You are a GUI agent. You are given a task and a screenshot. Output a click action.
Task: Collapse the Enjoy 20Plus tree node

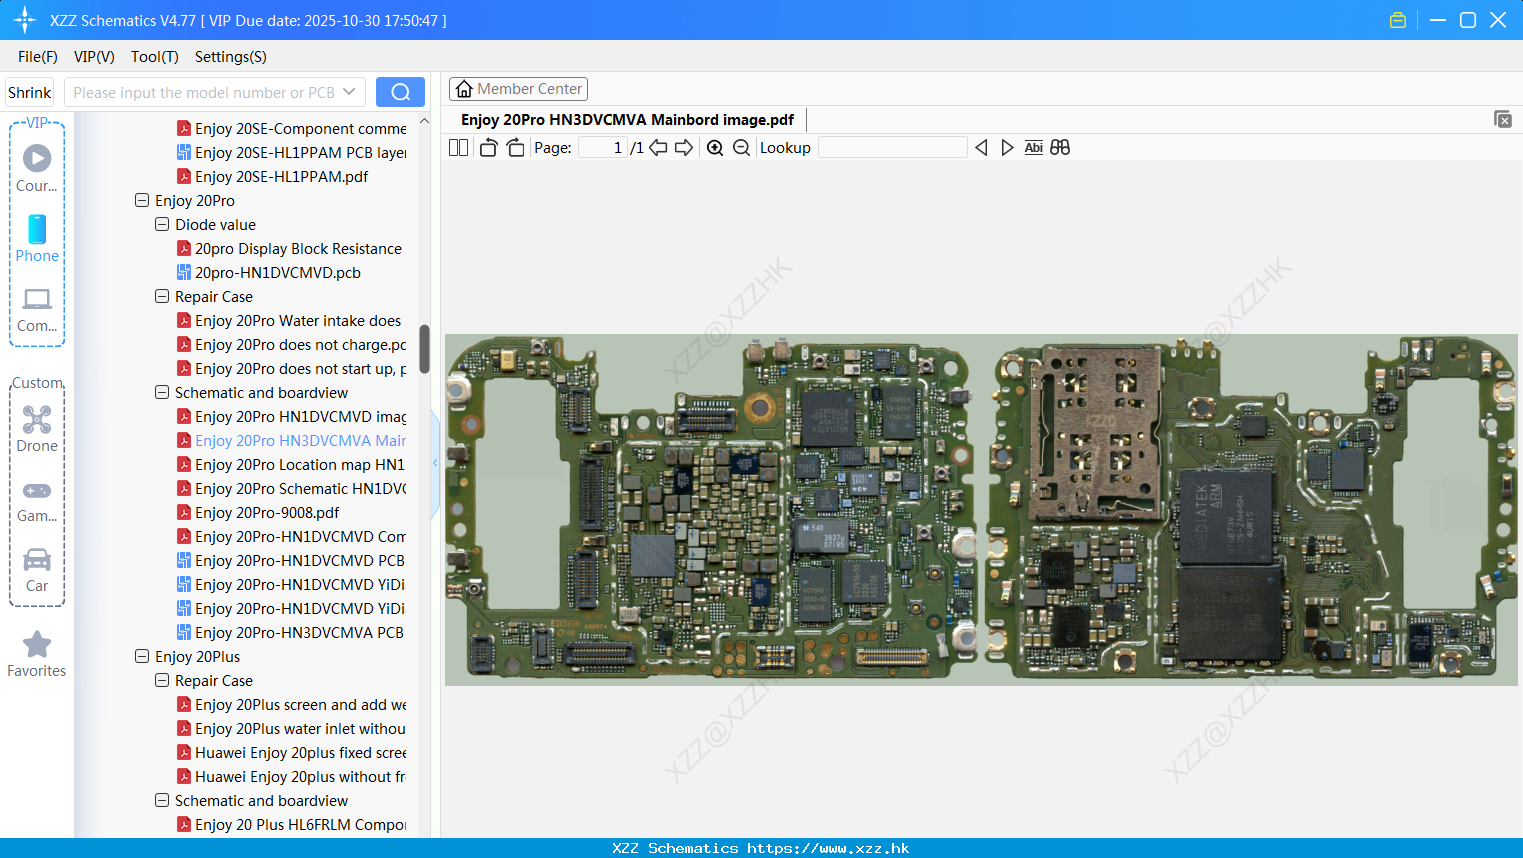pyautogui.click(x=142, y=656)
